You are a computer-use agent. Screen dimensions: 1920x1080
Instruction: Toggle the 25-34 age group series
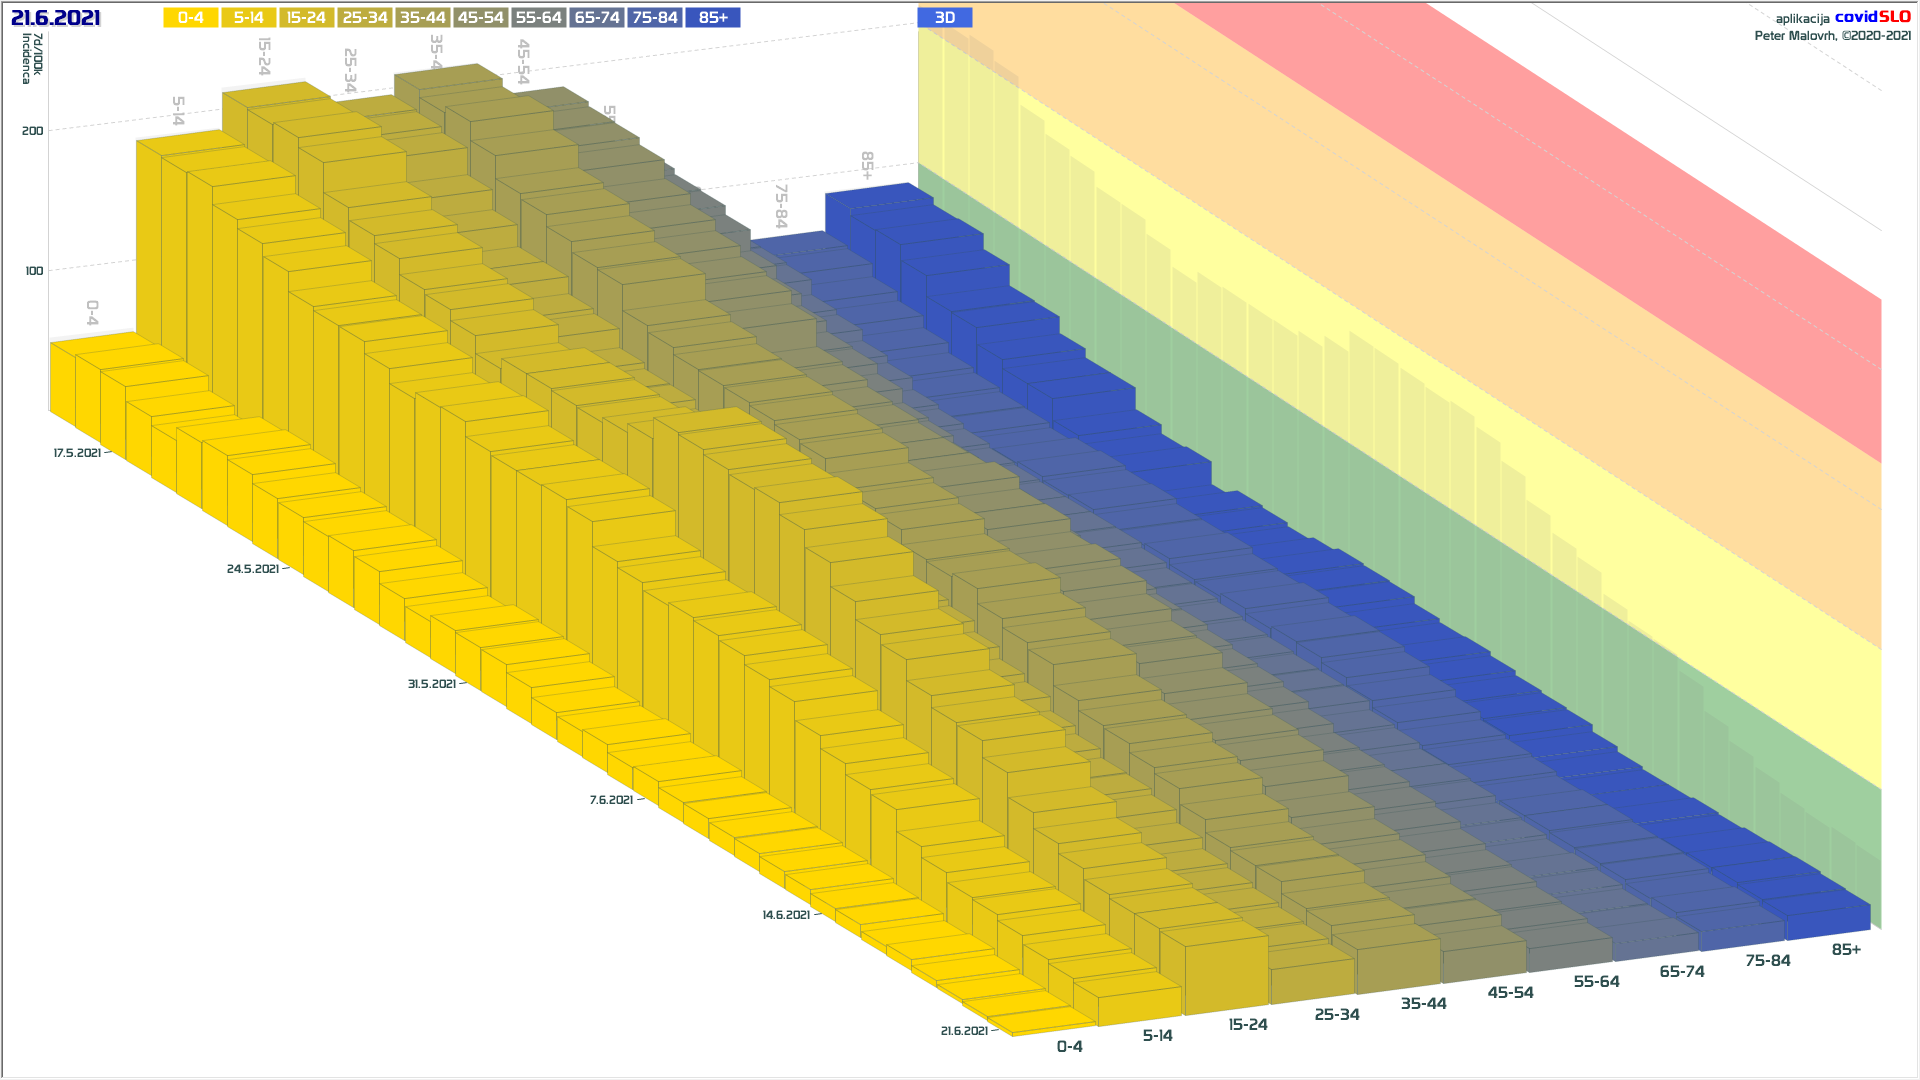[364, 18]
